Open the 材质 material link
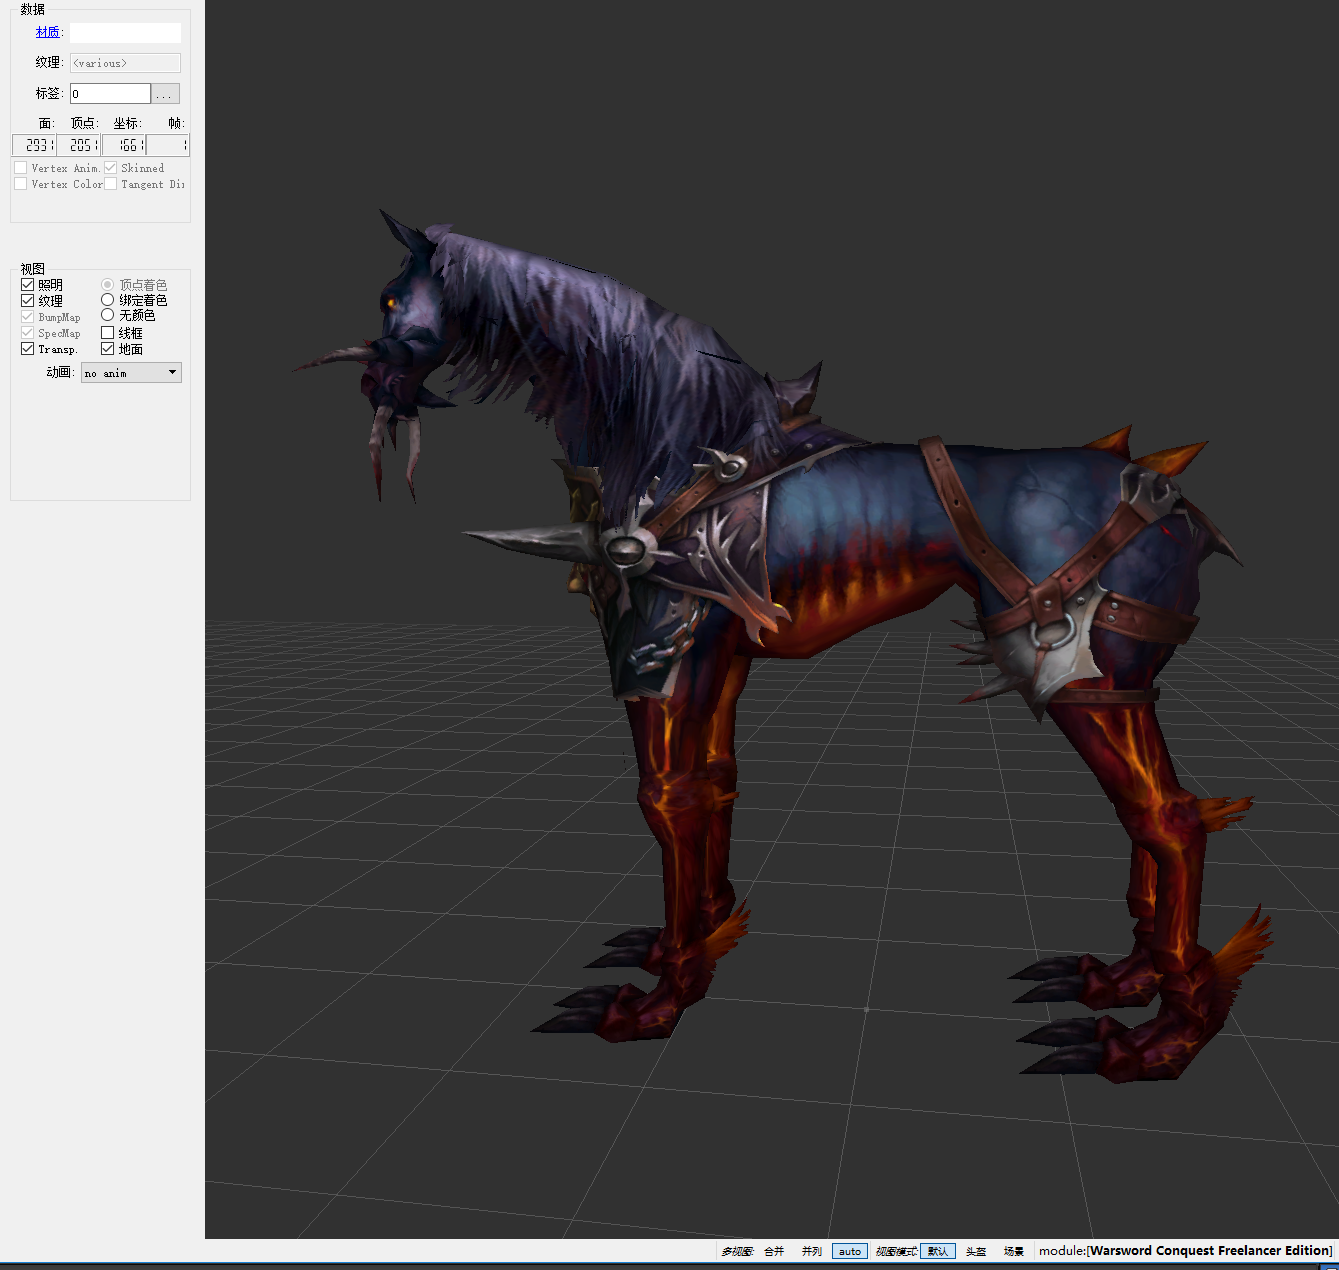Image resolution: width=1339 pixels, height=1270 pixels. click(47, 32)
